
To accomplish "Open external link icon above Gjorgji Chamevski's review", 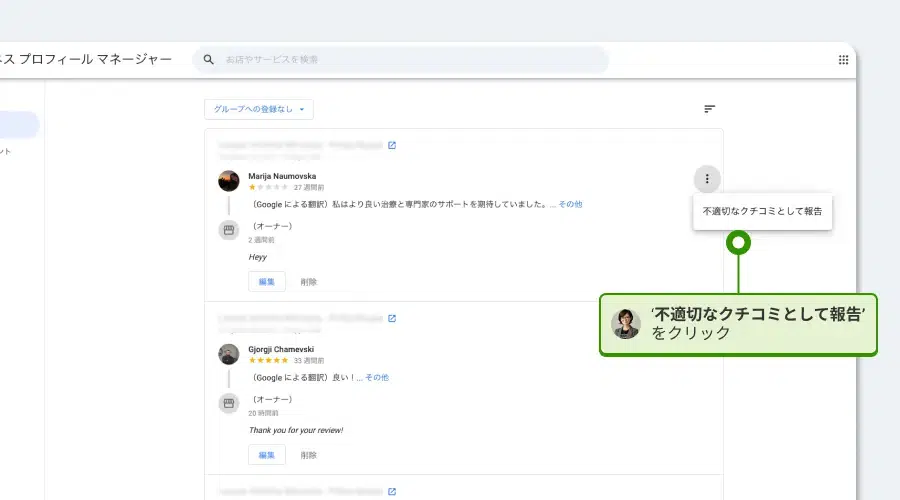I will [x=392, y=319].
